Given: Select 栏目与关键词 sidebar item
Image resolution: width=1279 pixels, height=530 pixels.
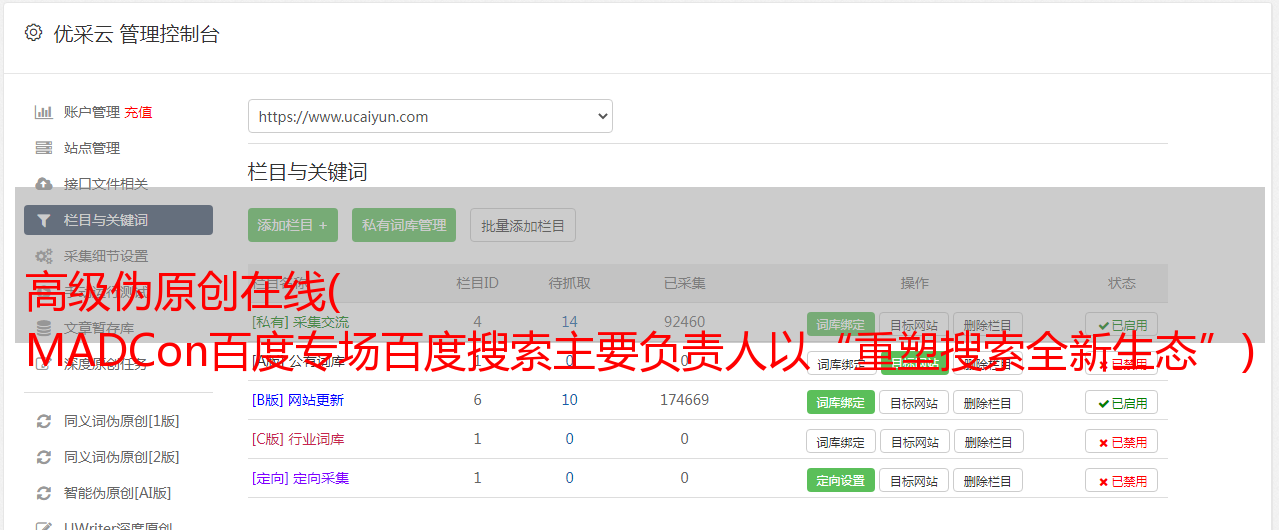Looking at the screenshot, I should click(118, 220).
